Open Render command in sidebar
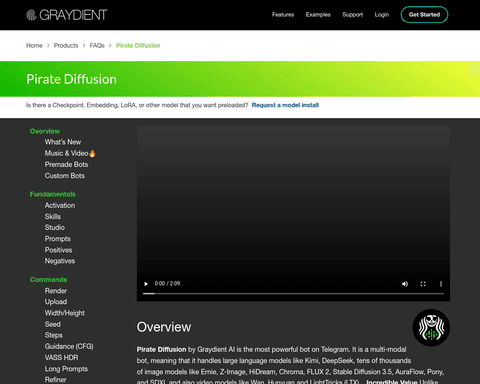Image resolution: width=480 pixels, height=384 pixels. (x=56, y=291)
